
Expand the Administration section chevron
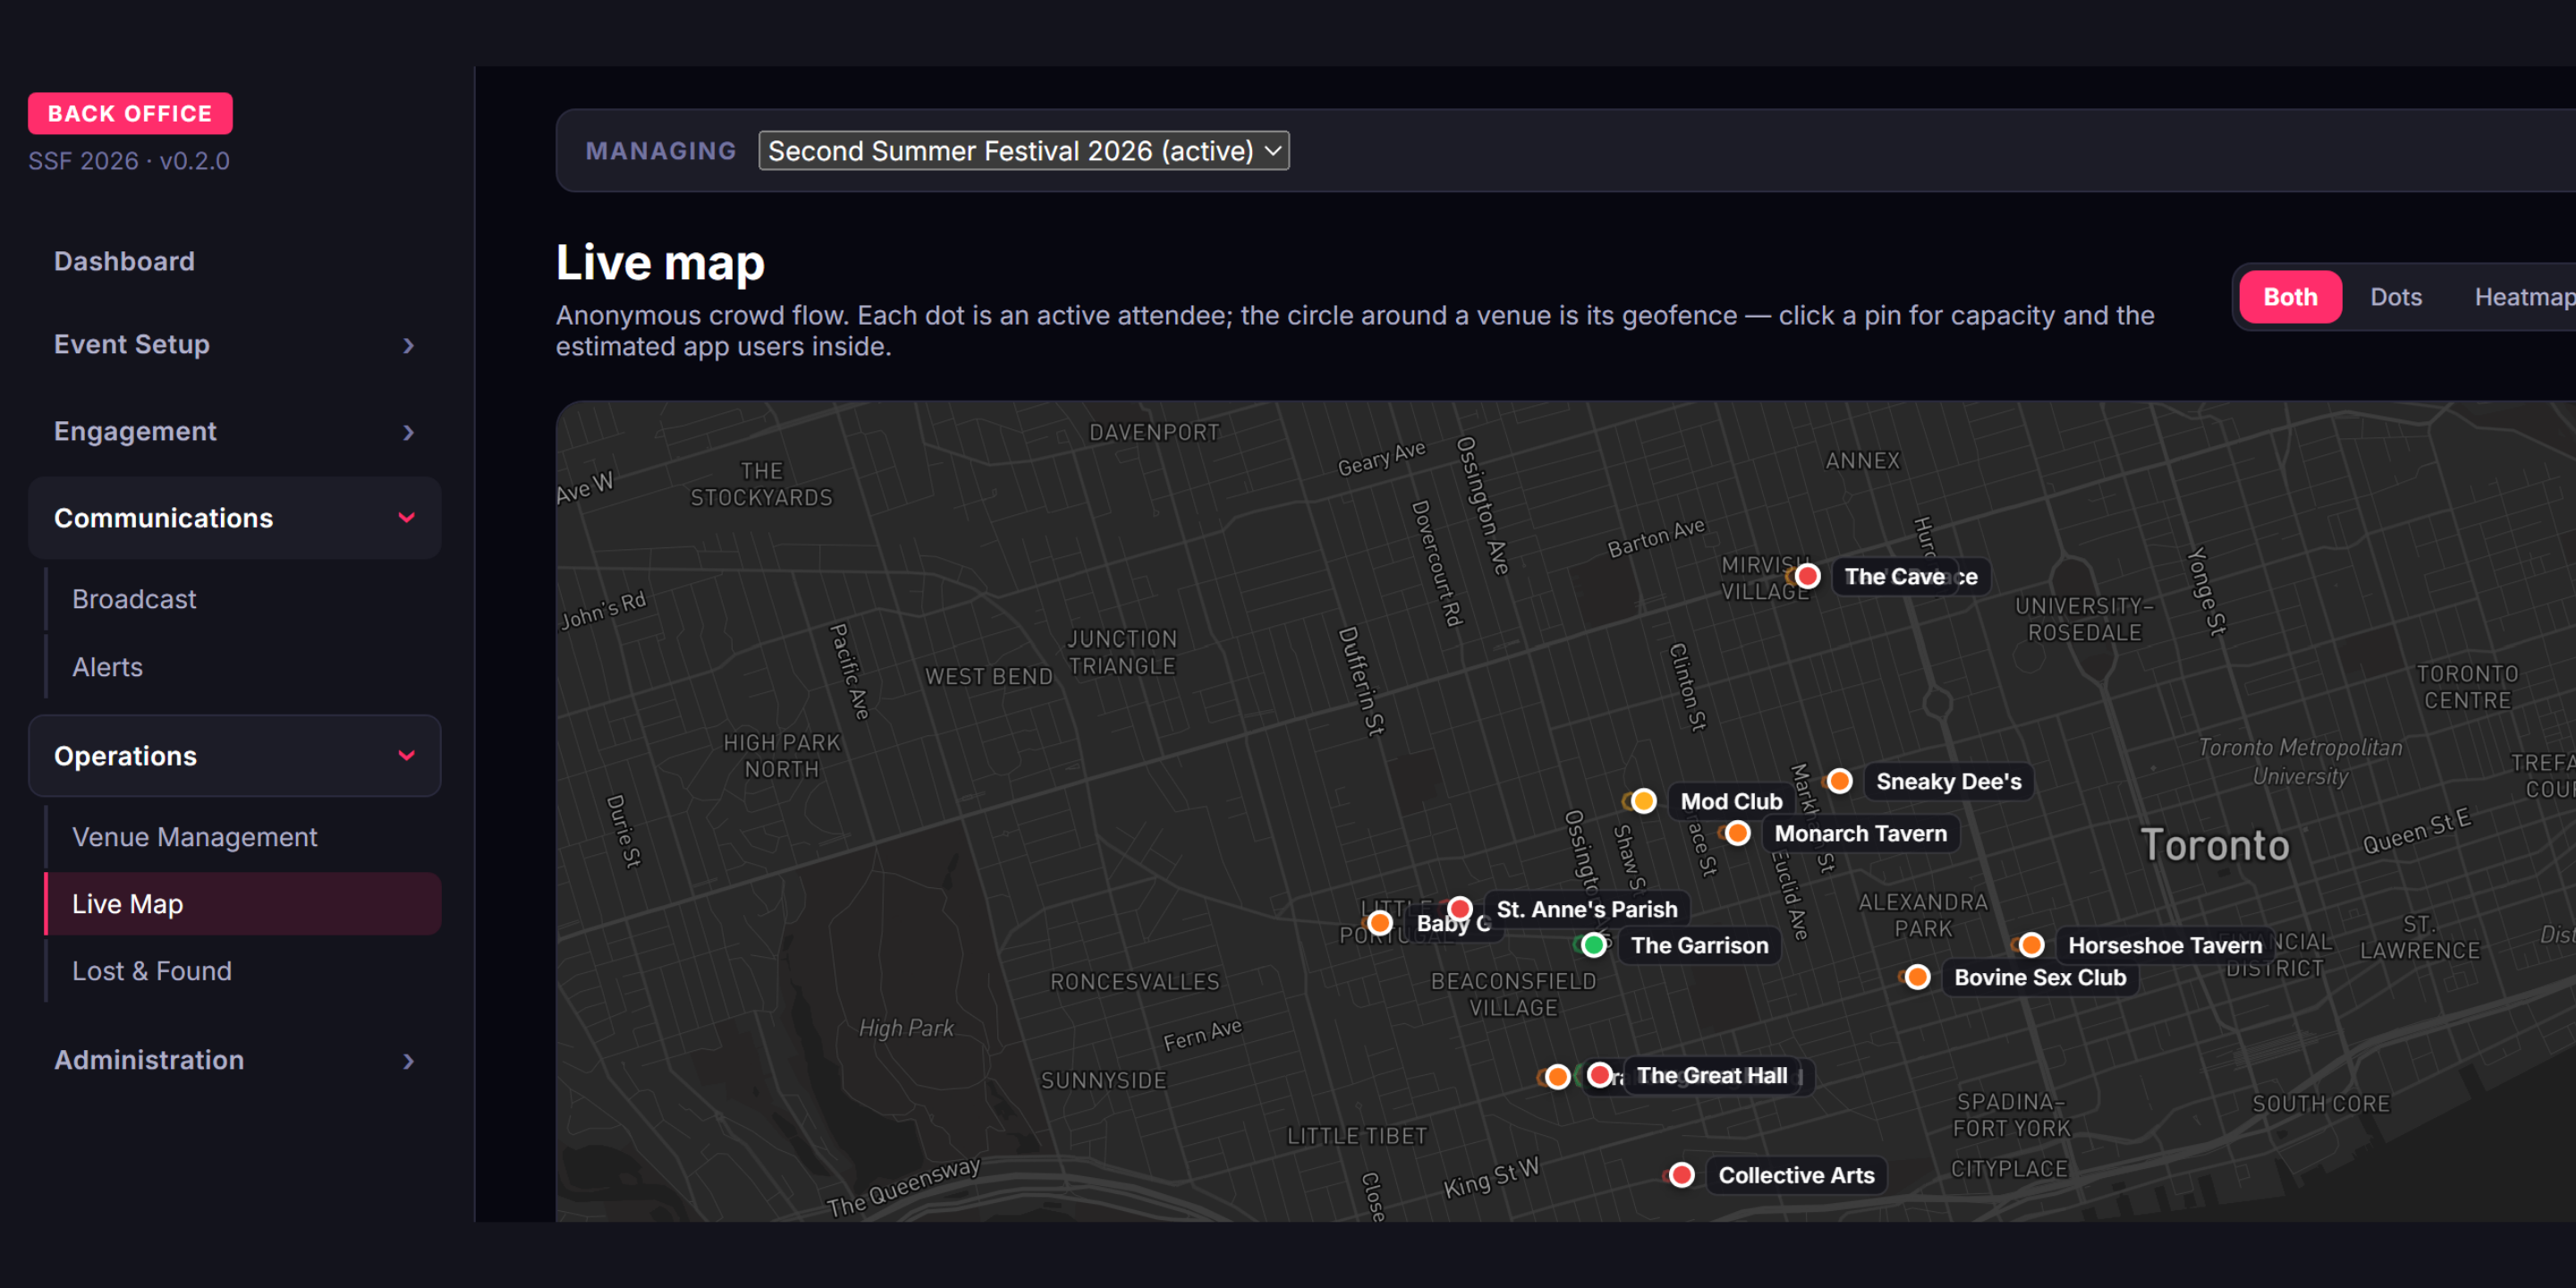(x=408, y=1061)
